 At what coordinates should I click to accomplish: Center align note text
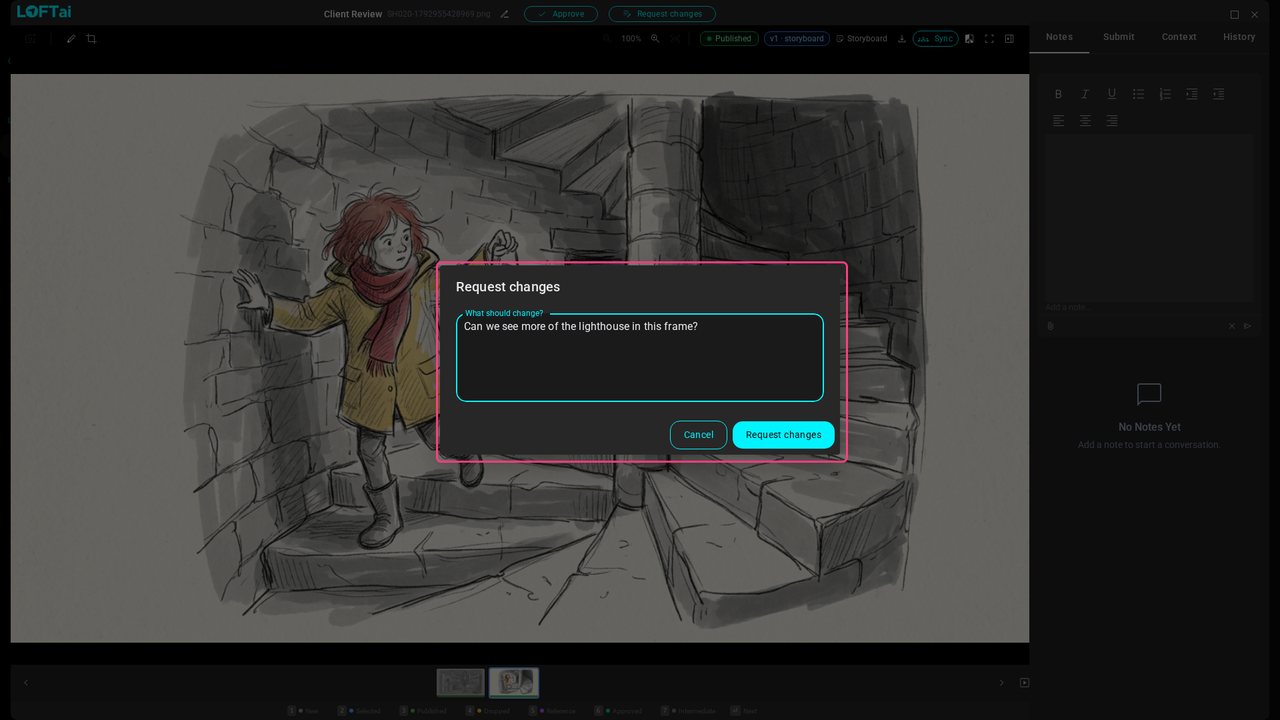click(1085, 120)
